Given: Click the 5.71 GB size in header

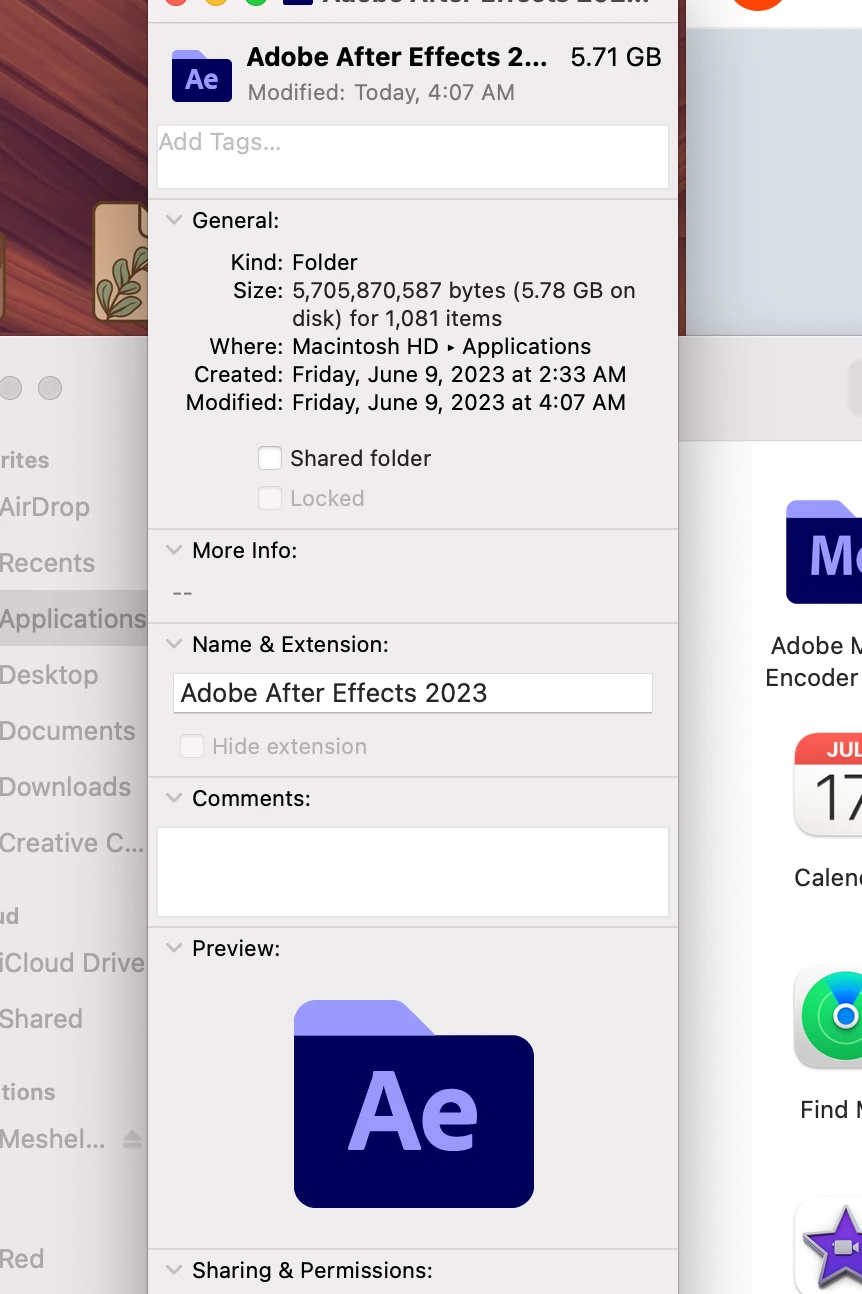Looking at the screenshot, I should [x=616, y=57].
